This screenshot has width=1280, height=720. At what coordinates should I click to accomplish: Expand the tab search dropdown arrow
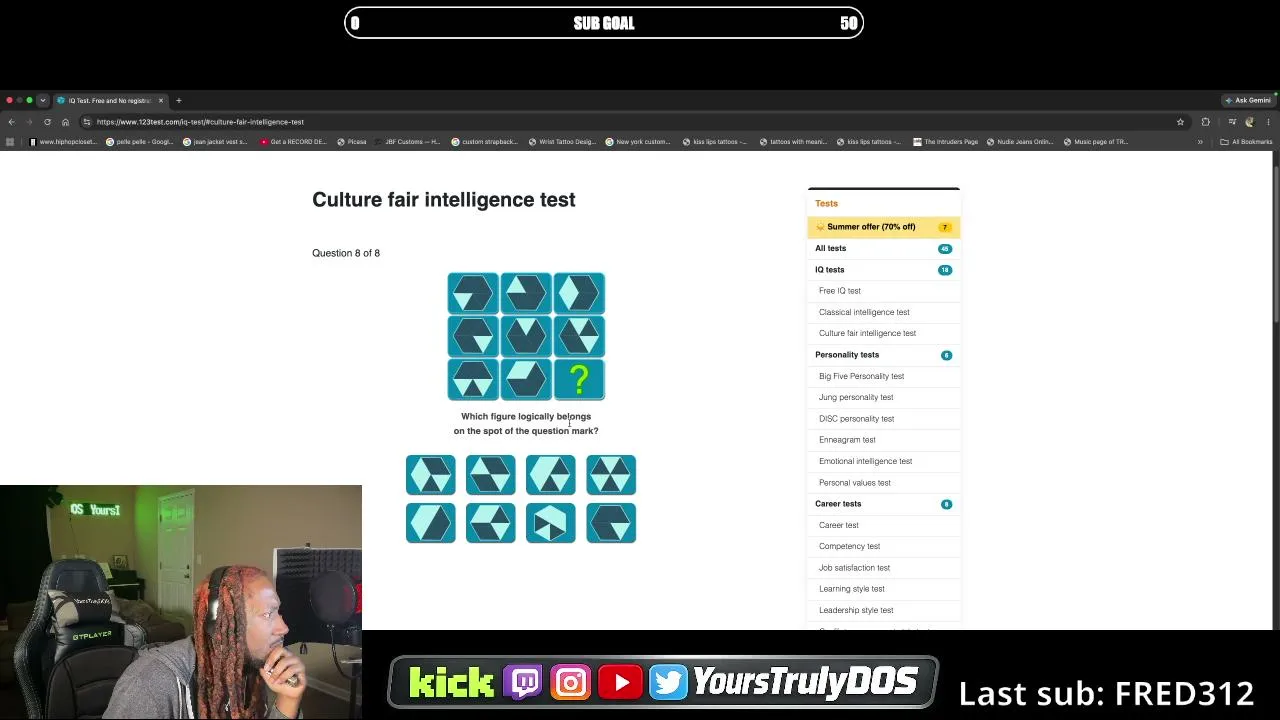click(x=42, y=100)
